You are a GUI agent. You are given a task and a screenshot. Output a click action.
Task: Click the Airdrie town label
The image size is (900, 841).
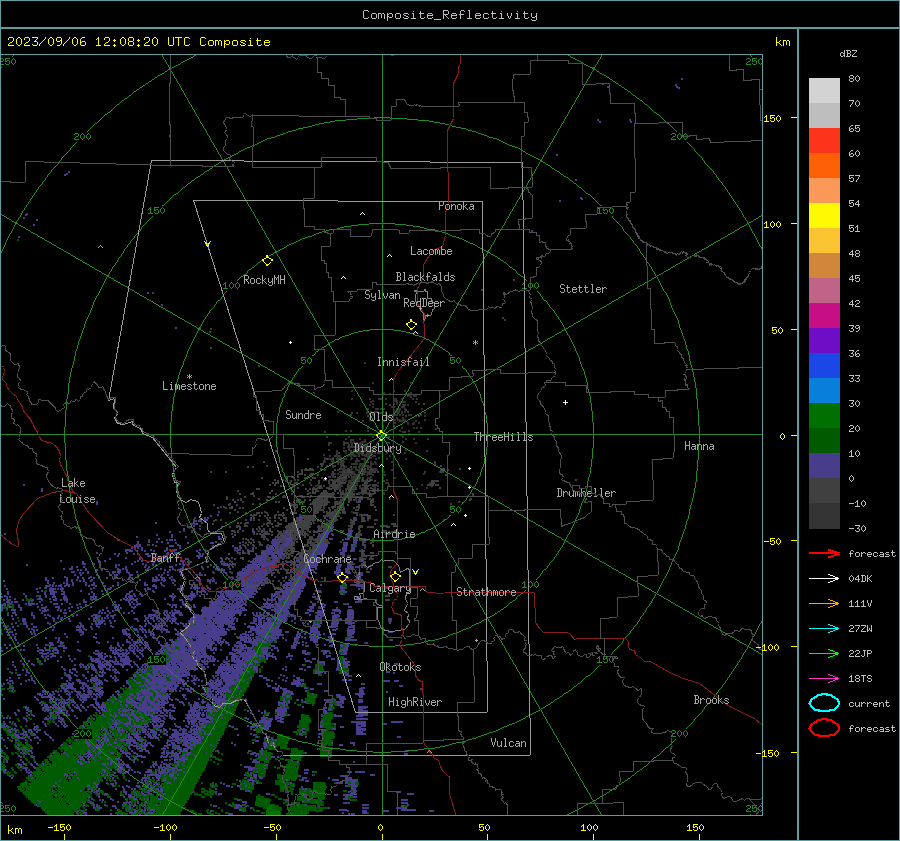click(394, 534)
